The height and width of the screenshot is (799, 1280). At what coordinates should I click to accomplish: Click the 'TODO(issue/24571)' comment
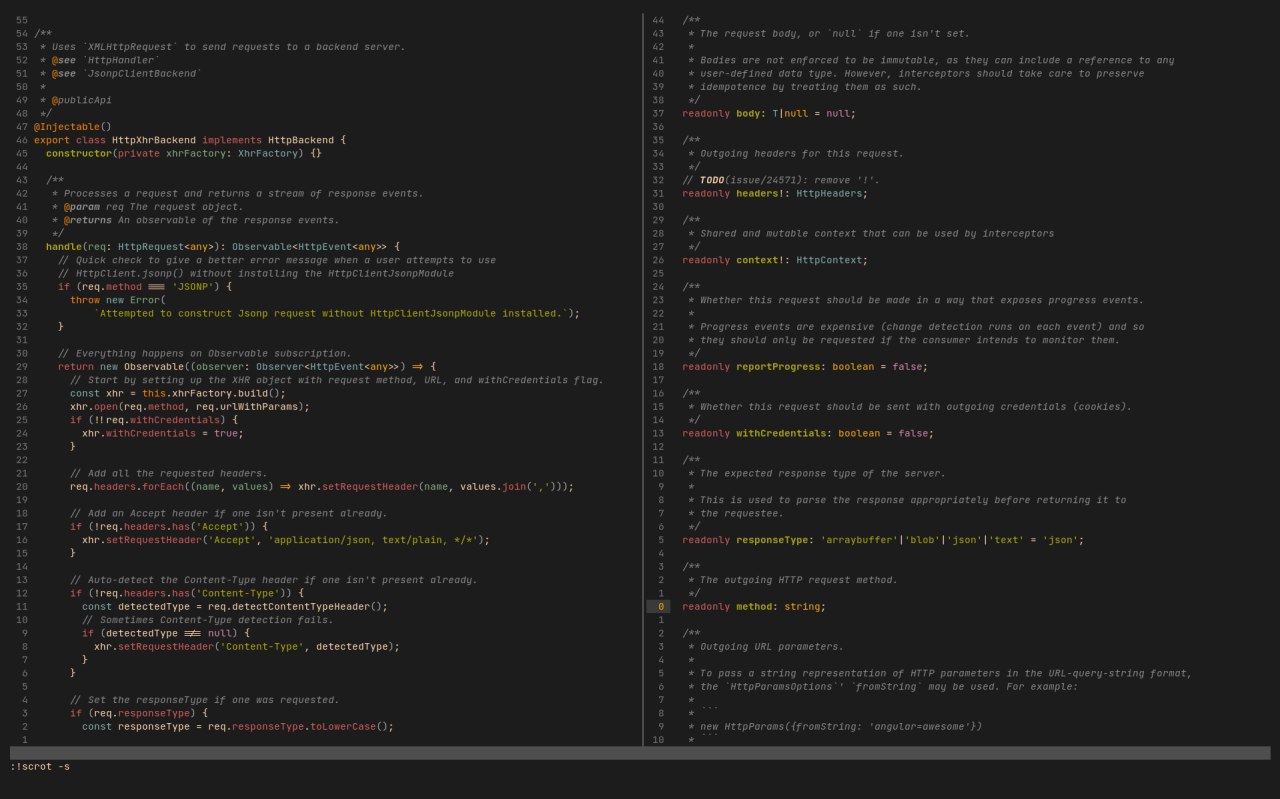[781, 180]
